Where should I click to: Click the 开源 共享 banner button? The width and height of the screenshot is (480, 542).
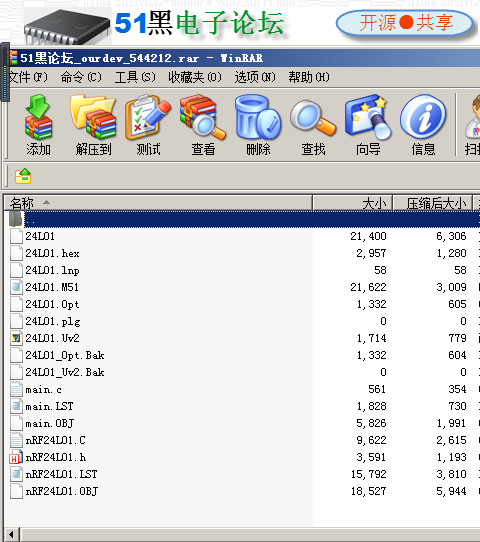click(405, 23)
